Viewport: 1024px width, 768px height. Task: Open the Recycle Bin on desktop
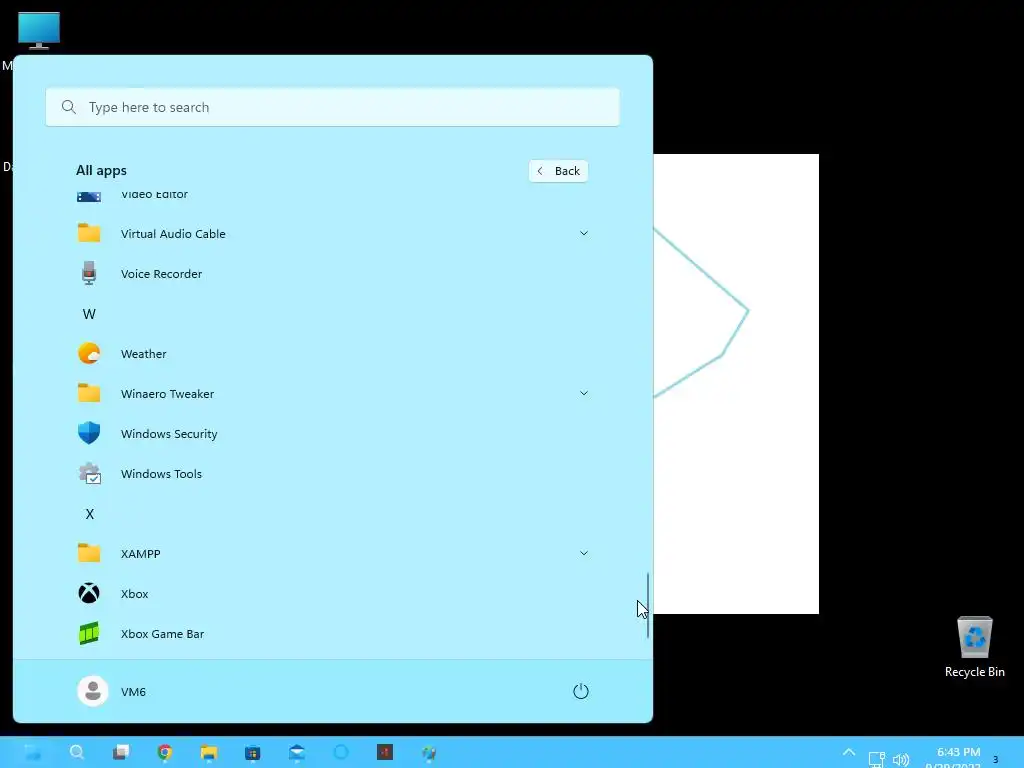[974, 647]
